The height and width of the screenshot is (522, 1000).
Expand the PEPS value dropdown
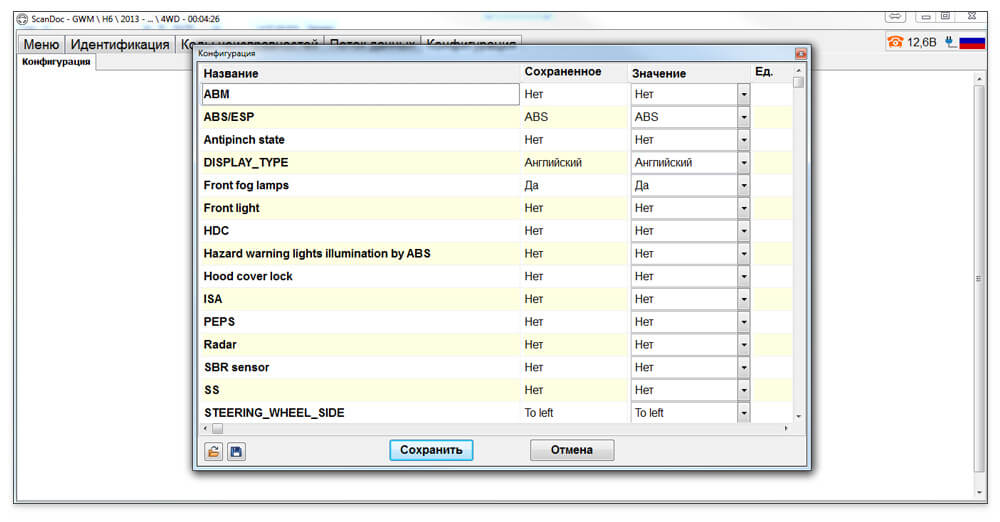coord(744,322)
